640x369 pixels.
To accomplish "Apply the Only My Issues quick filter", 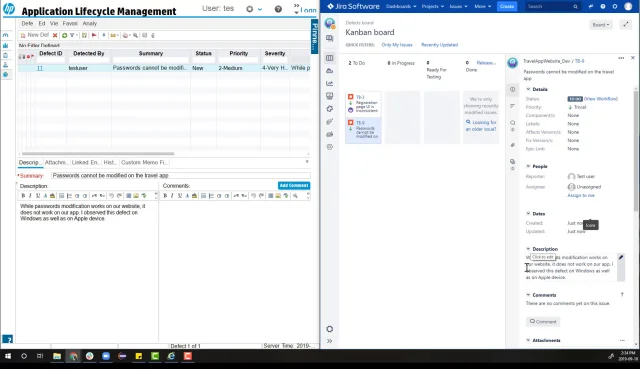I will (397, 45).
